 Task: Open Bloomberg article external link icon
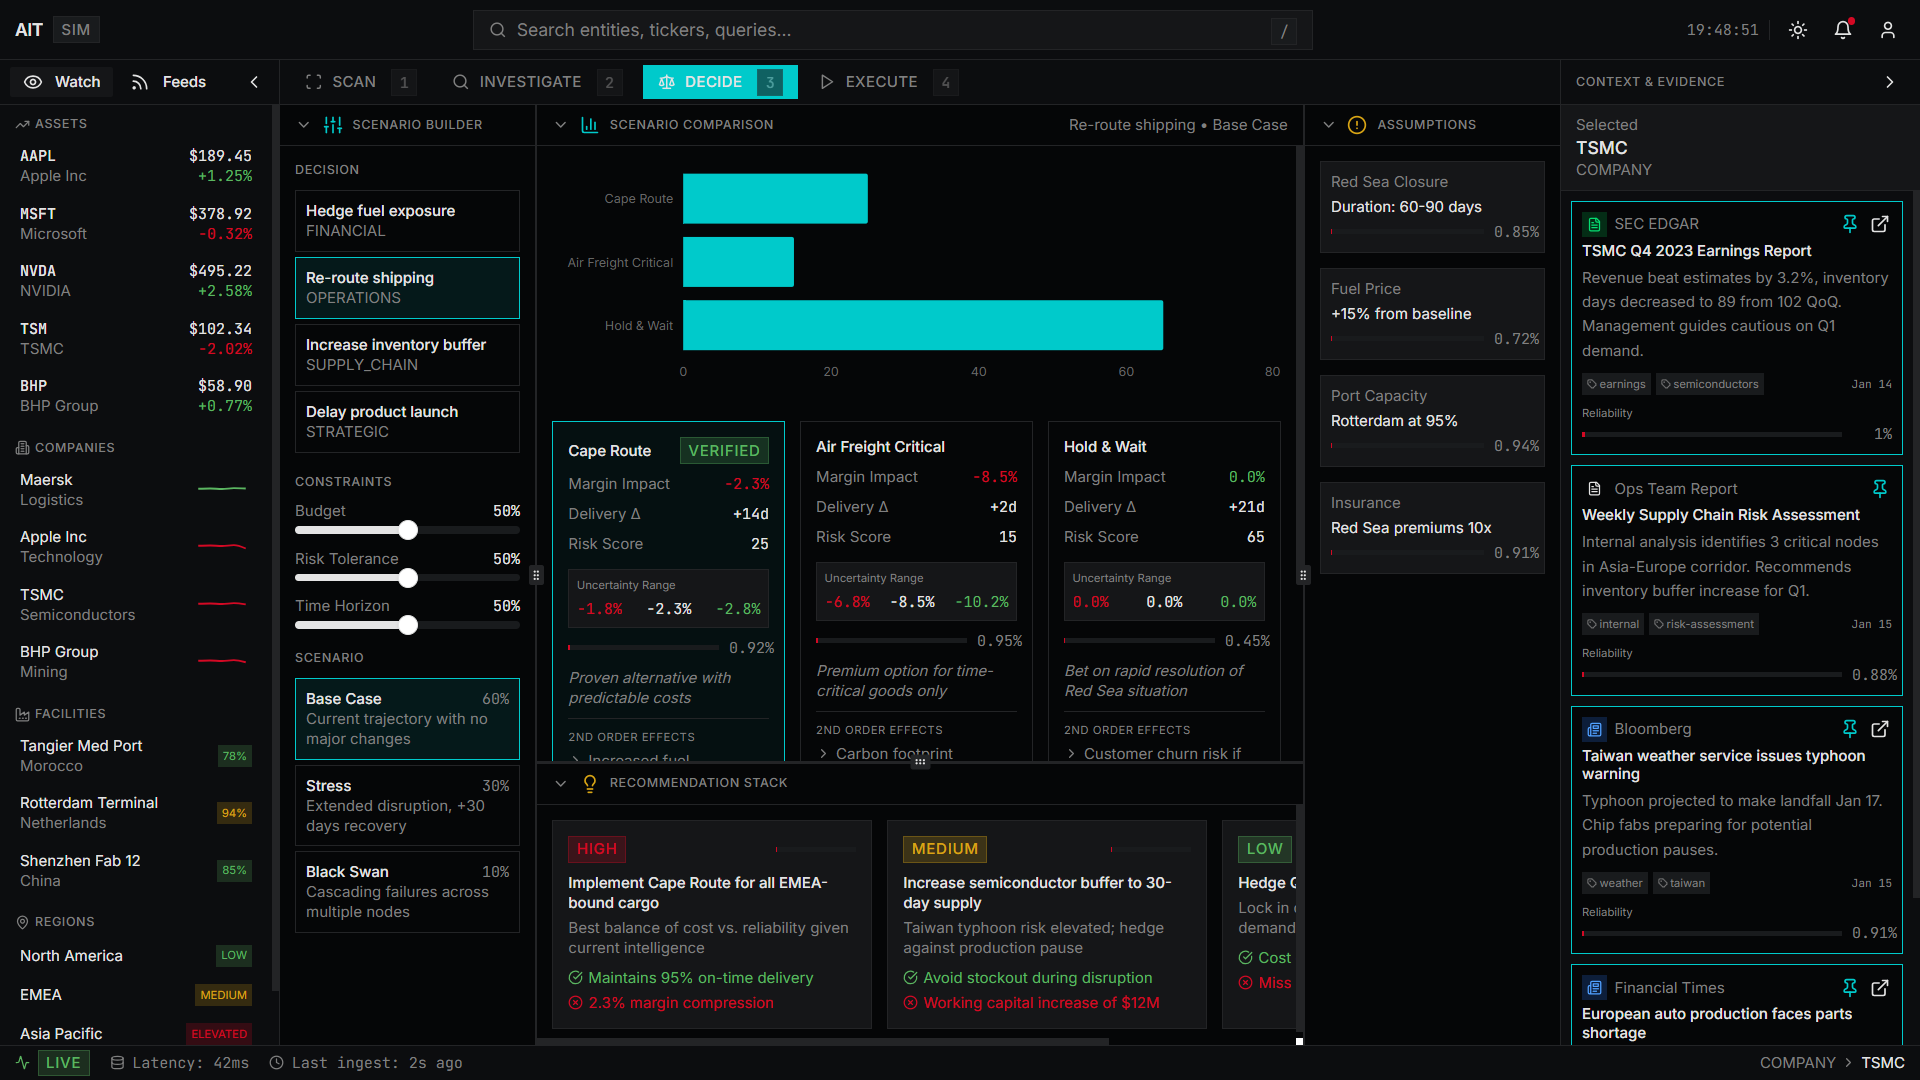click(x=1880, y=729)
